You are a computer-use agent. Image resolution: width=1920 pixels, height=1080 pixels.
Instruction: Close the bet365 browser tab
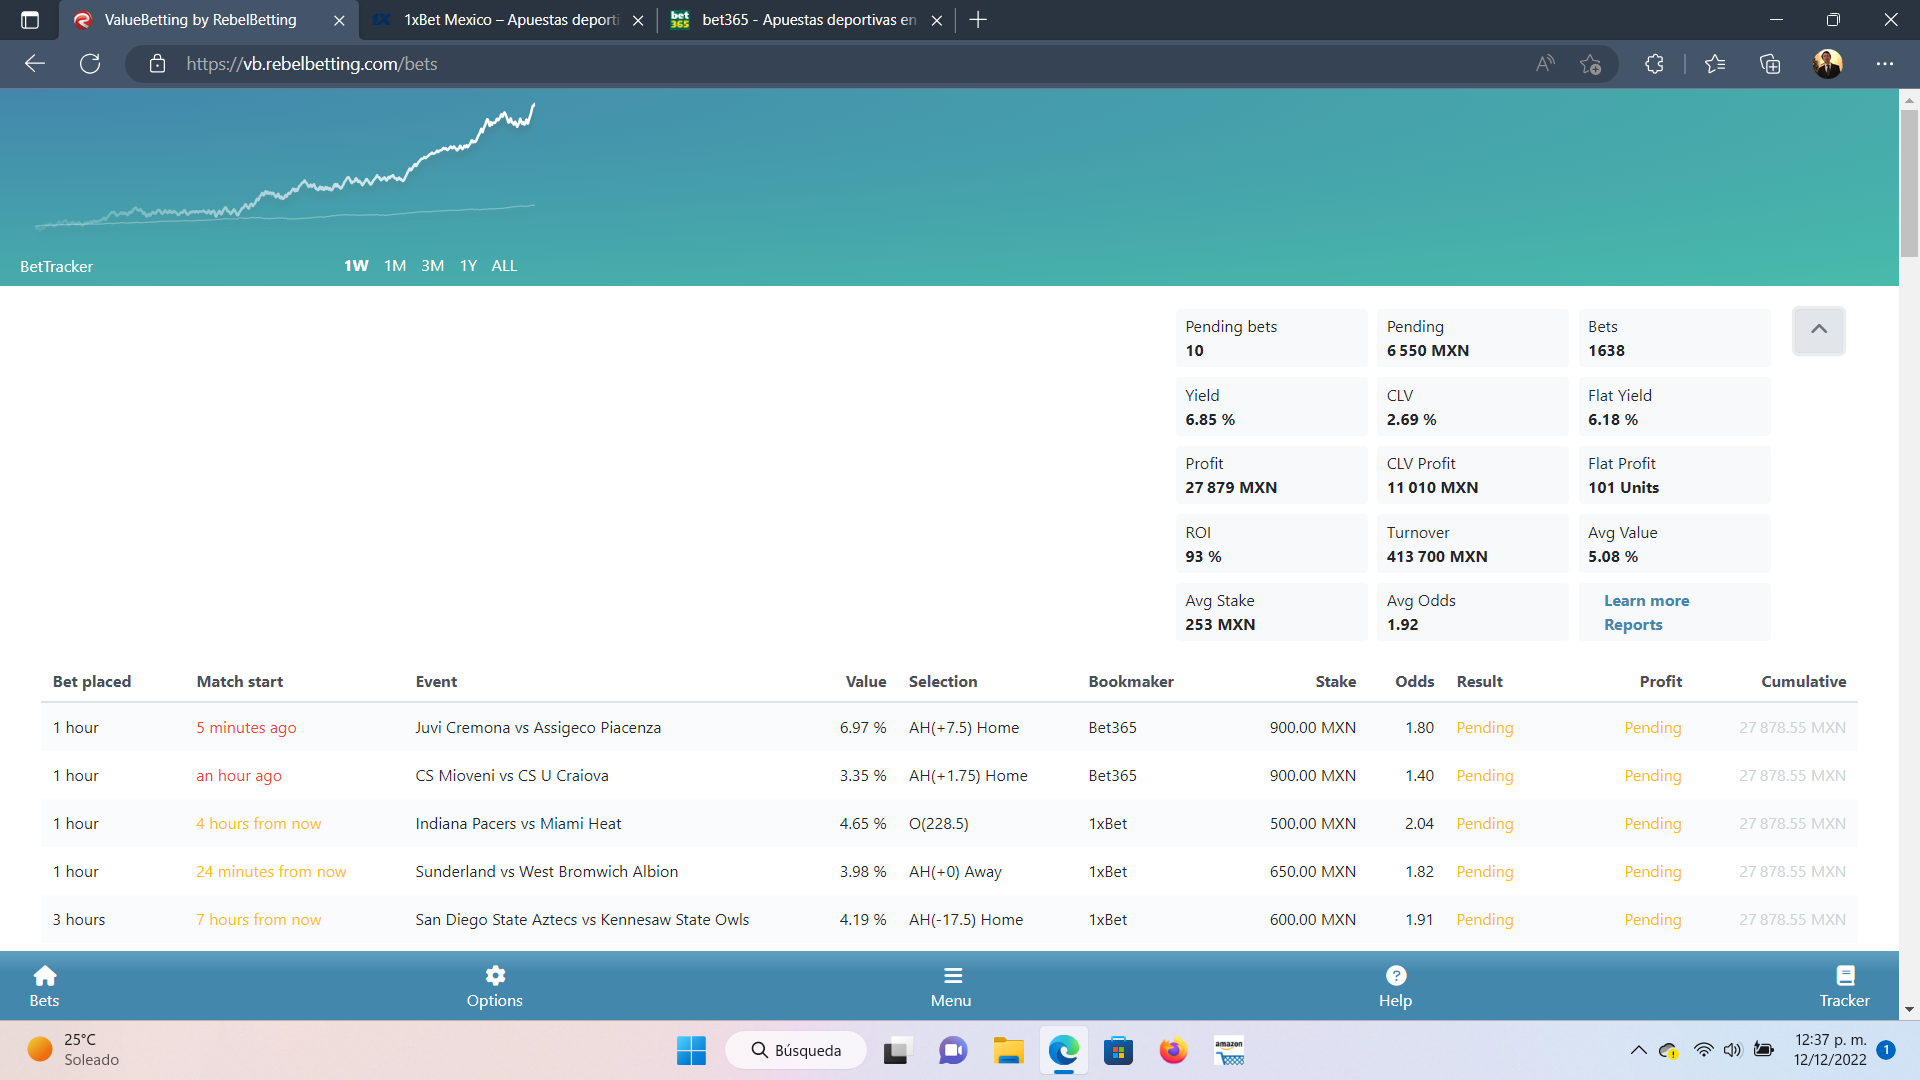click(x=936, y=20)
